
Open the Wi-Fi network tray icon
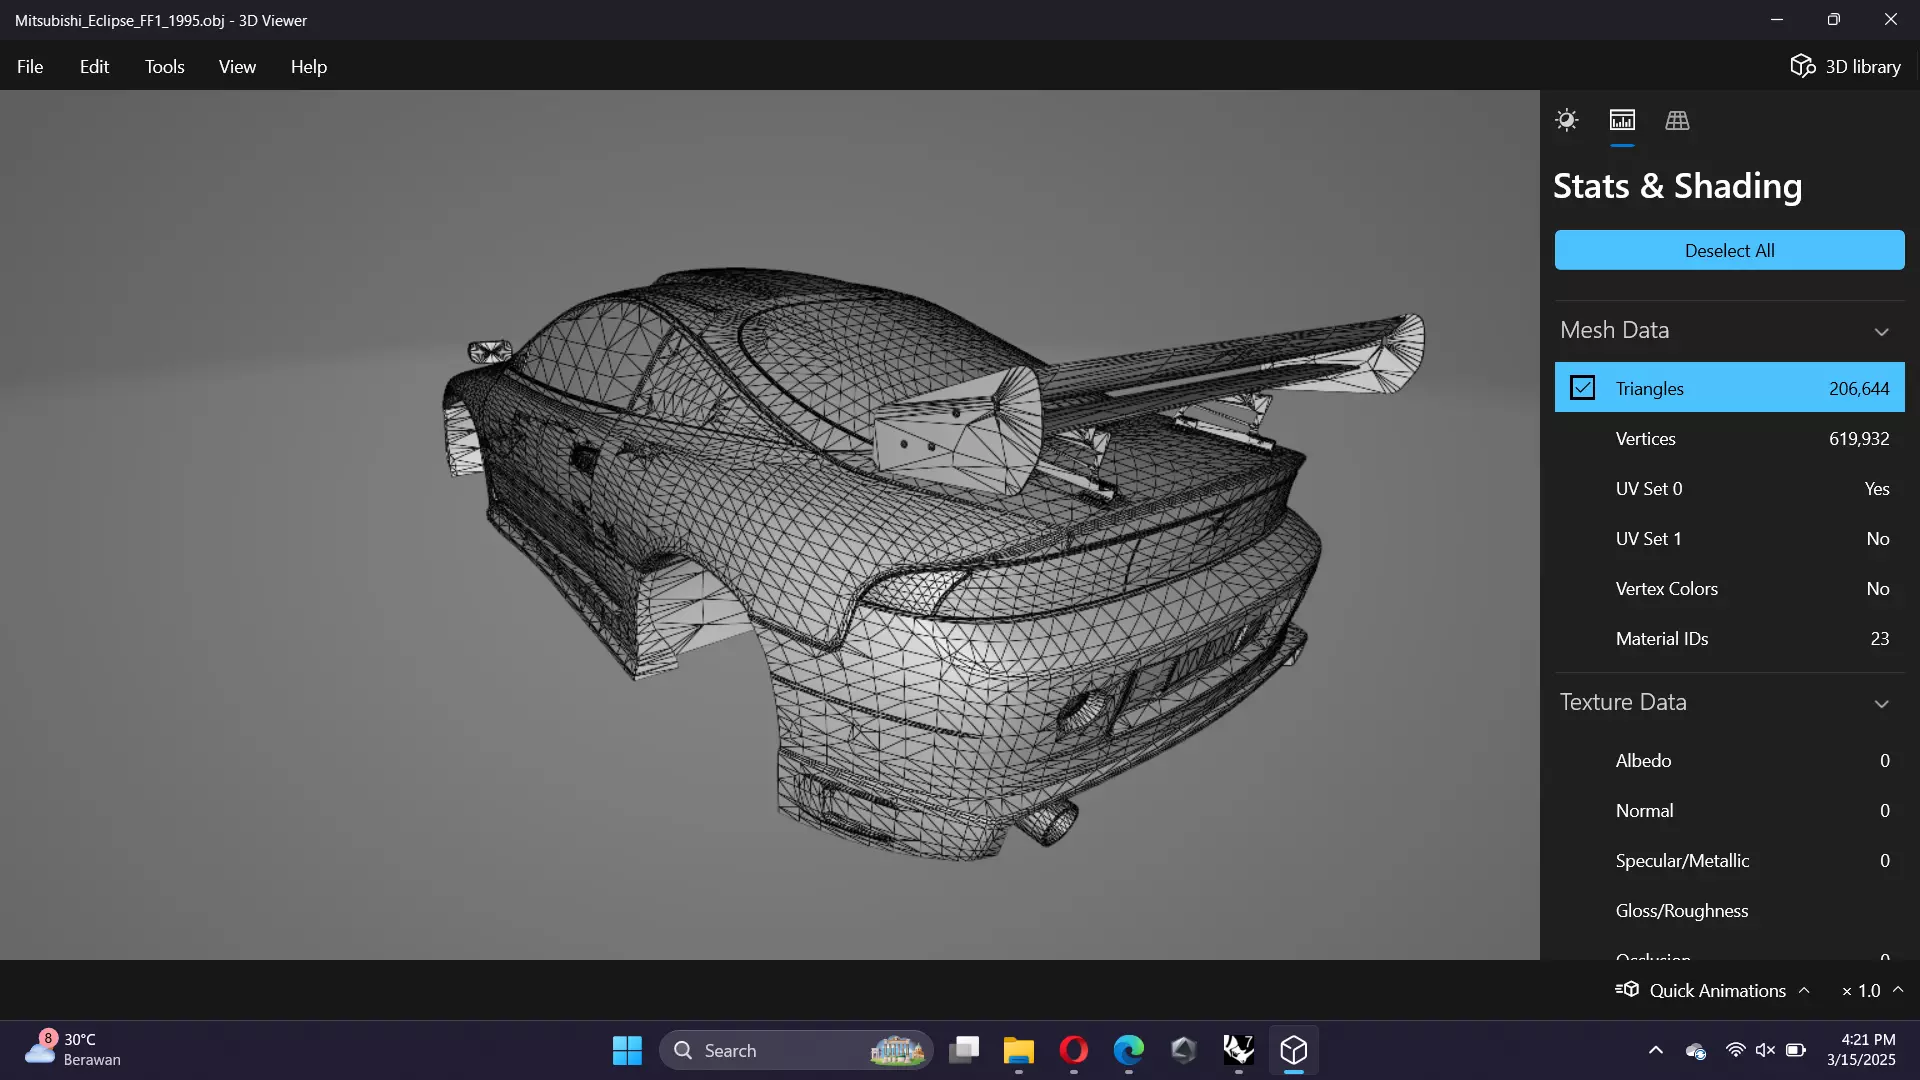[1735, 1050]
